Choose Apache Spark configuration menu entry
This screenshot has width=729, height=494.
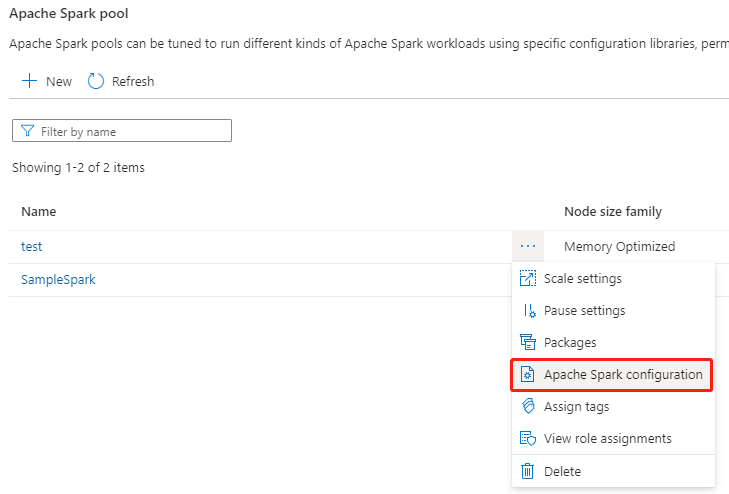622,375
